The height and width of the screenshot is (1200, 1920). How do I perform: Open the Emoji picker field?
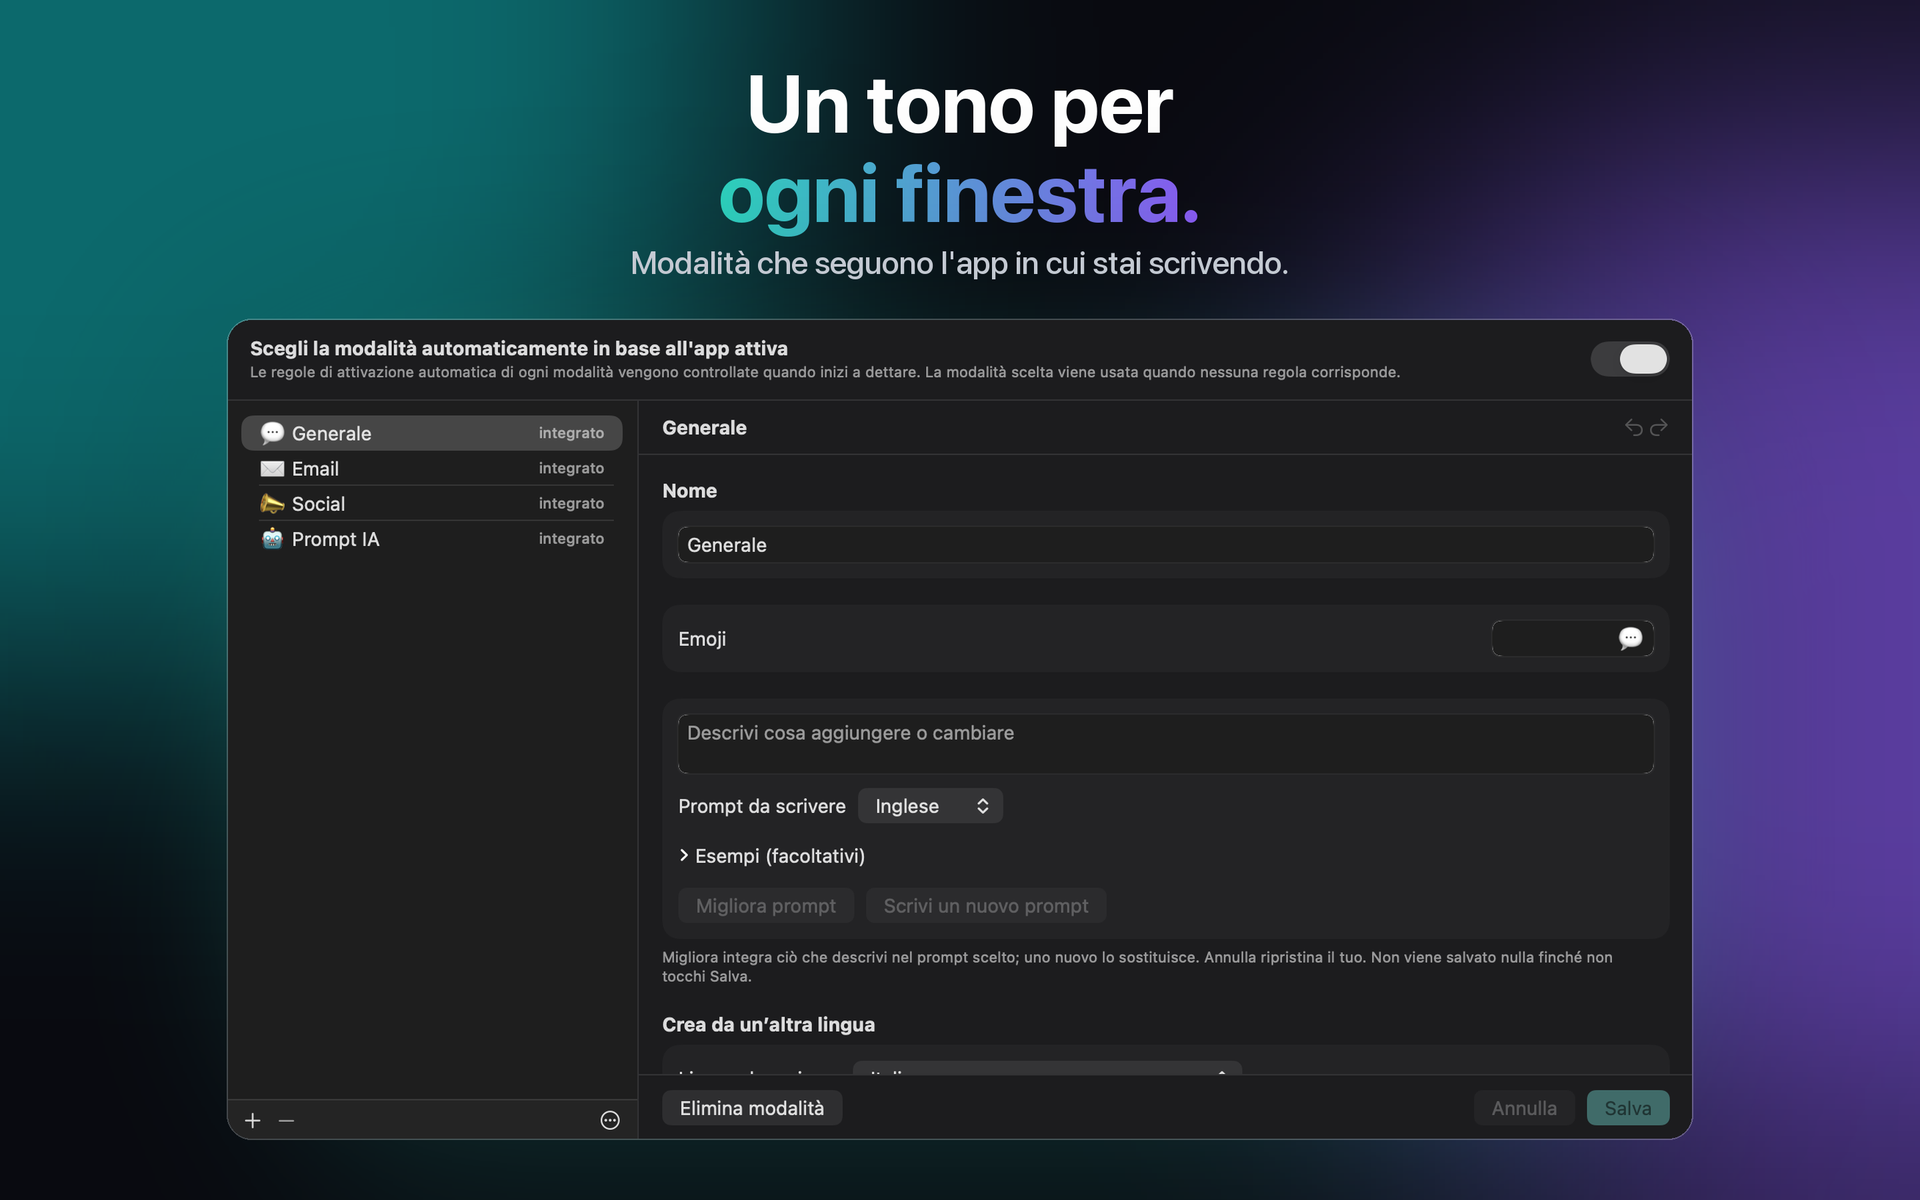[1572, 638]
